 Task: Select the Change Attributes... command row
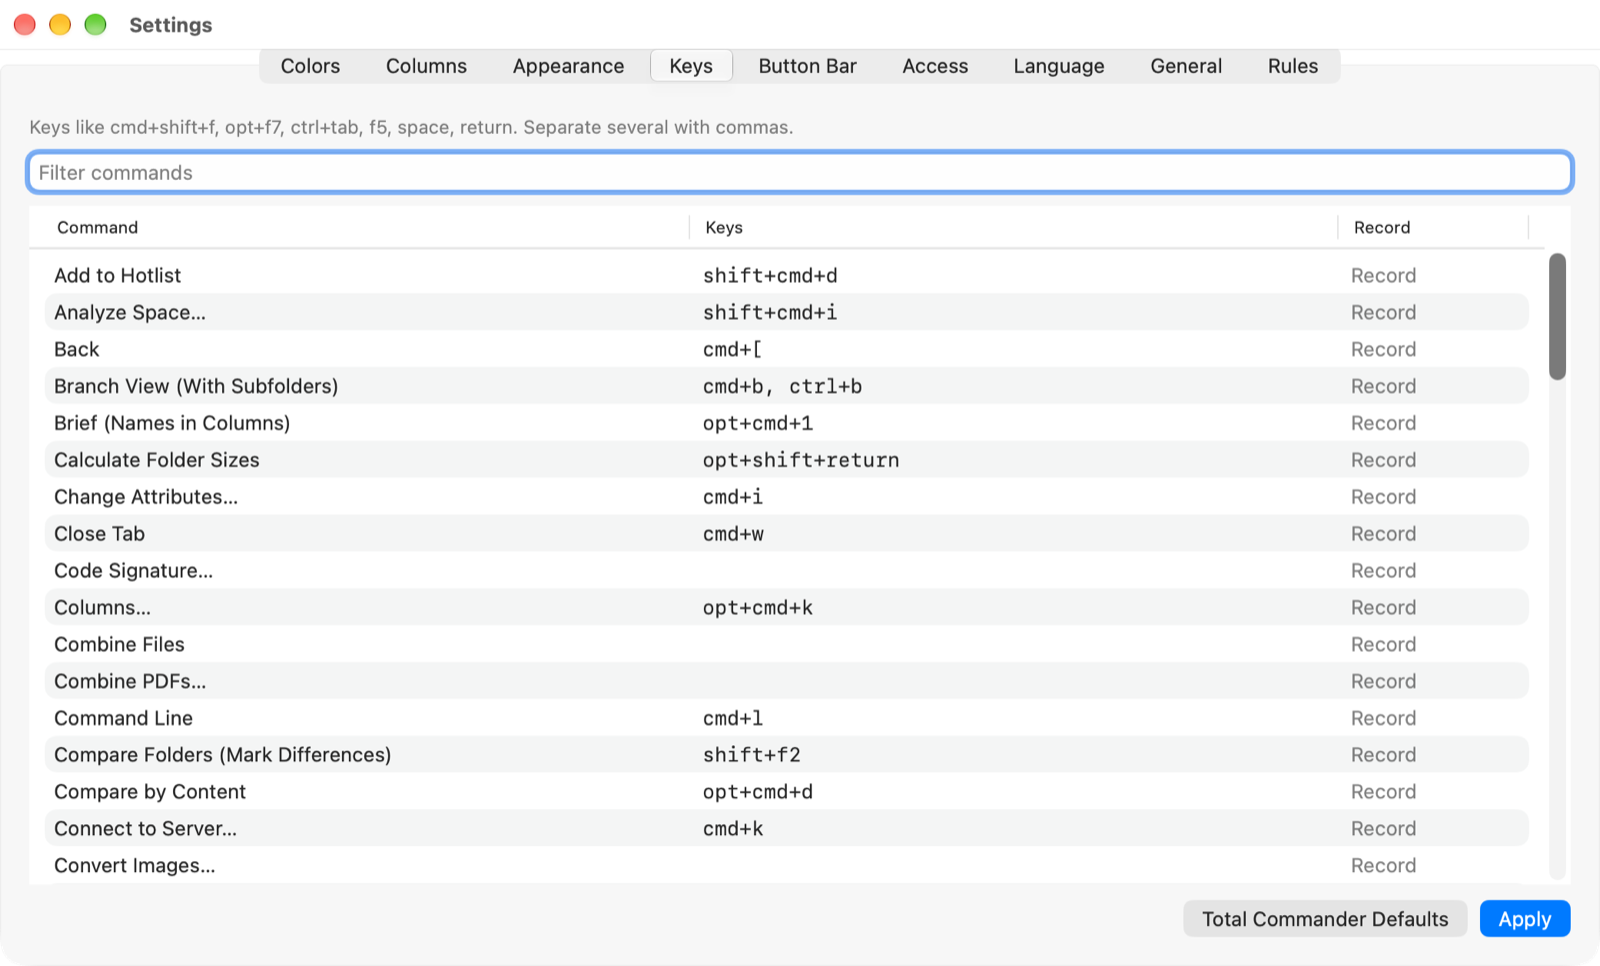pyautogui.click(x=786, y=497)
